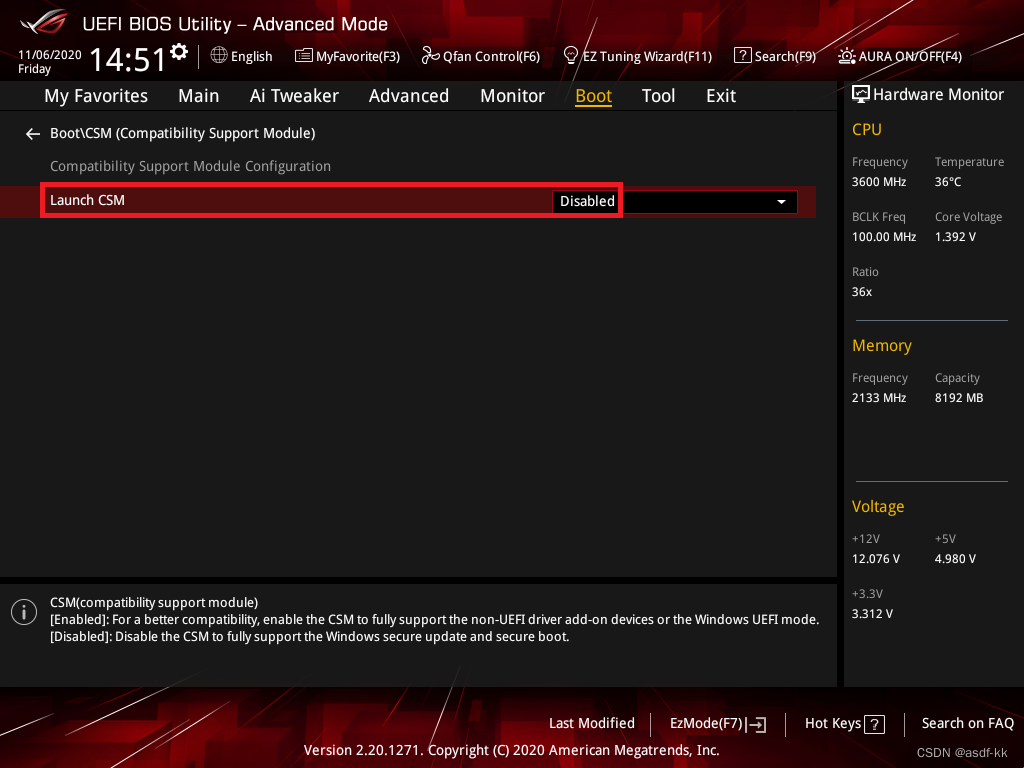Screen dimensions: 1024x768
Task: Switch to the Exit tab
Action: point(721,96)
